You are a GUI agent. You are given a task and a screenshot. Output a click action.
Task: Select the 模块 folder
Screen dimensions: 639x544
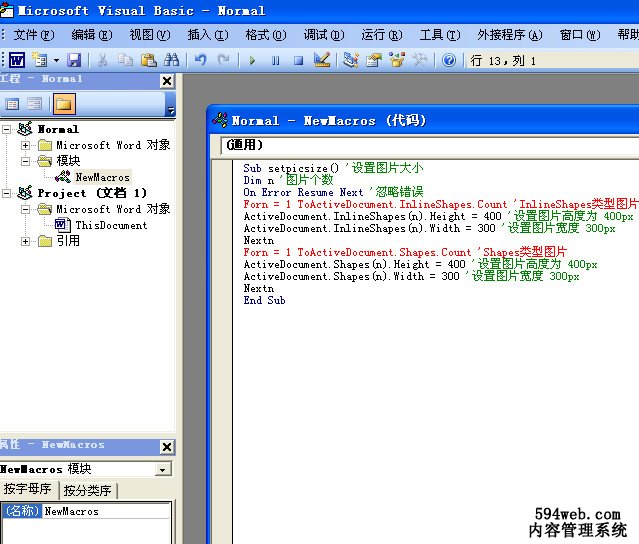tap(68, 161)
